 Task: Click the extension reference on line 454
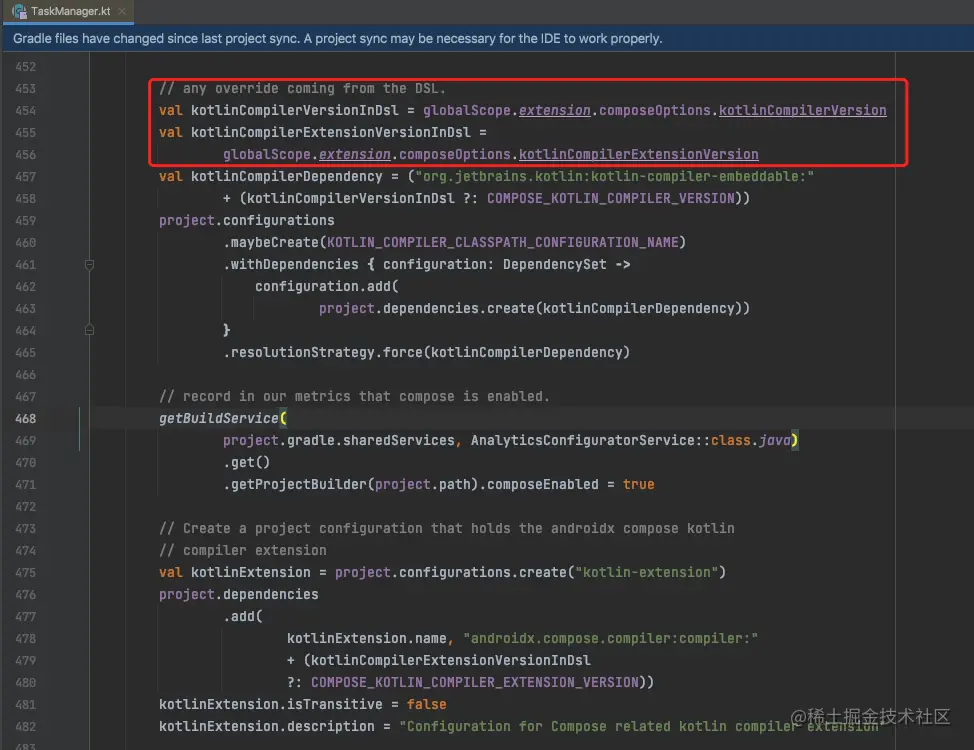click(554, 111)
